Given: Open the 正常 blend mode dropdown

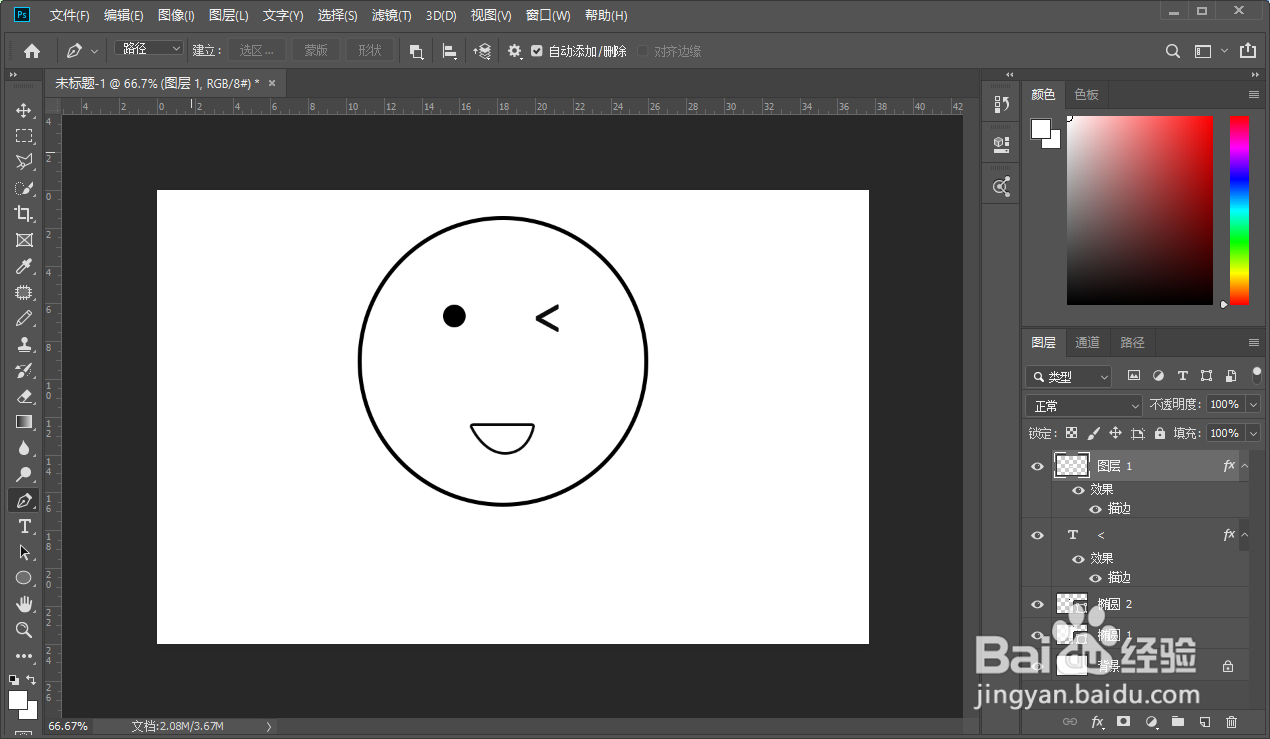Looking at the screenshot, I should pyautogui.click(x=1084, y=405).
